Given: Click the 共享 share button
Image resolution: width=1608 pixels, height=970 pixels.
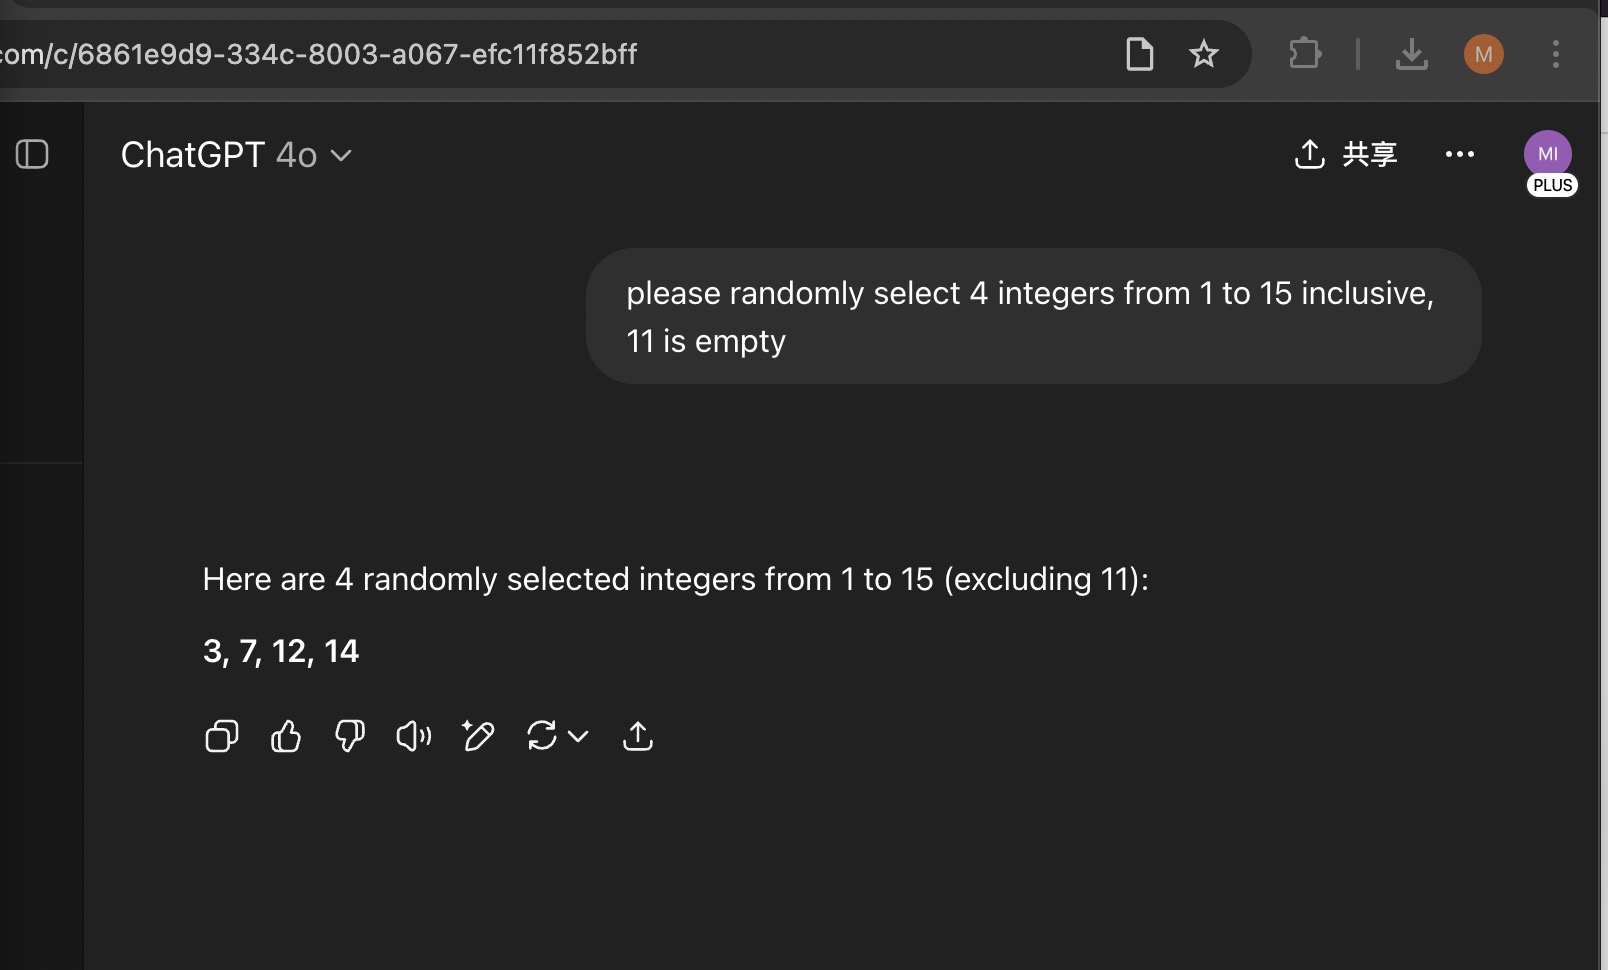Looking at the screenshot, I should [1346, 154].
